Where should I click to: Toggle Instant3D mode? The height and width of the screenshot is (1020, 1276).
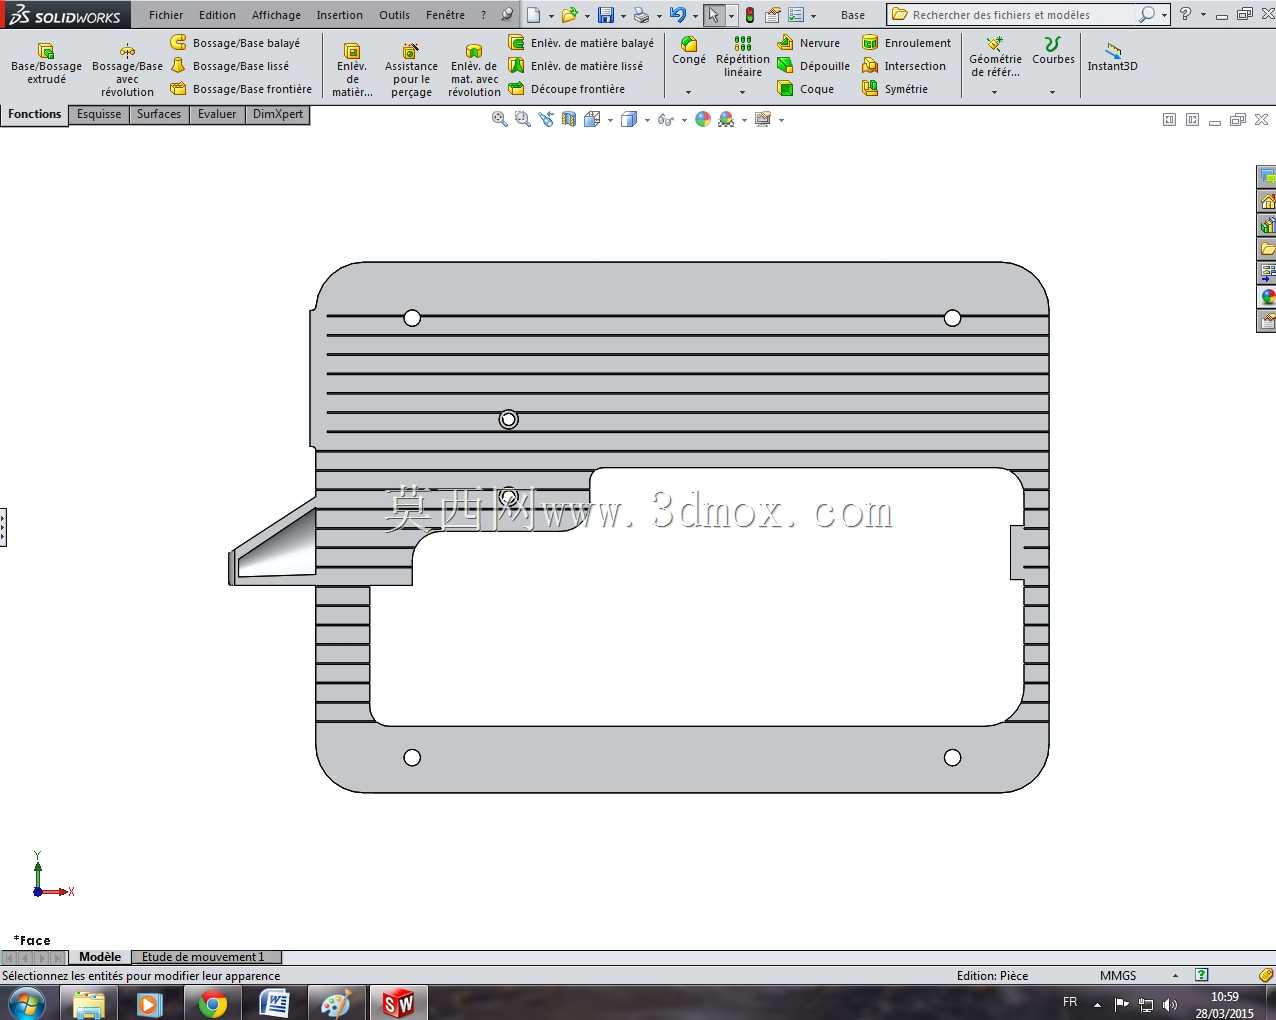point(1112,56)
